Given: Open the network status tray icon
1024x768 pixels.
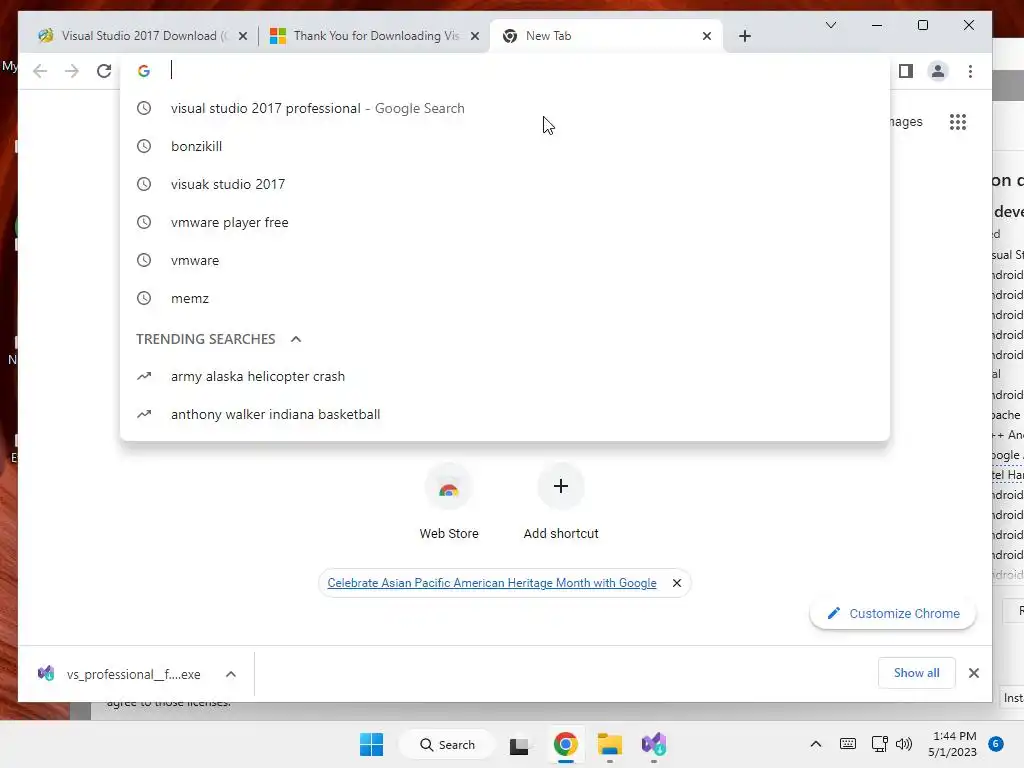Looking at the screenshot, I should (x=879, y=744).
